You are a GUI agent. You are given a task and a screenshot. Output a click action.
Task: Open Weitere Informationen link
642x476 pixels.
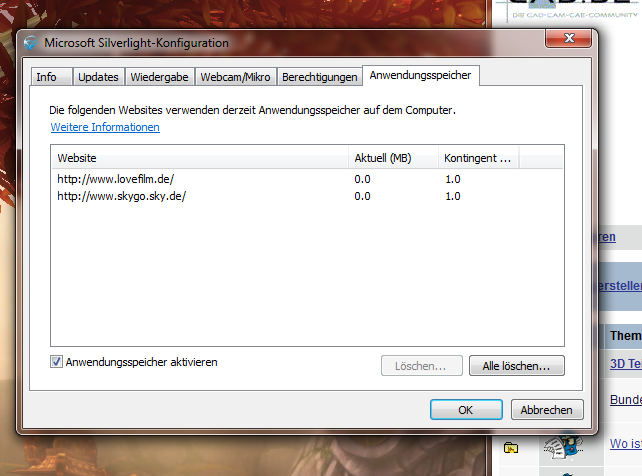click(x=105, y=127)
